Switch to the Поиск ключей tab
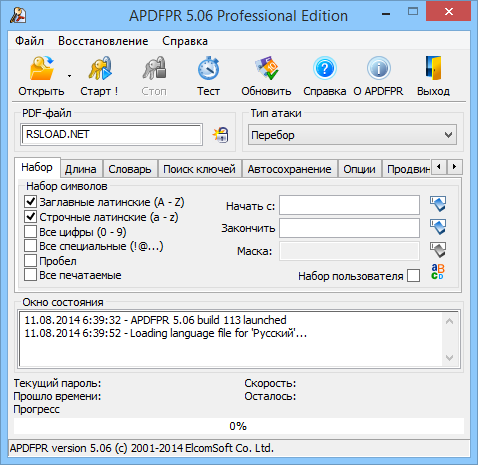The width and height of the screenshot is (478, 465). [199, 169]
